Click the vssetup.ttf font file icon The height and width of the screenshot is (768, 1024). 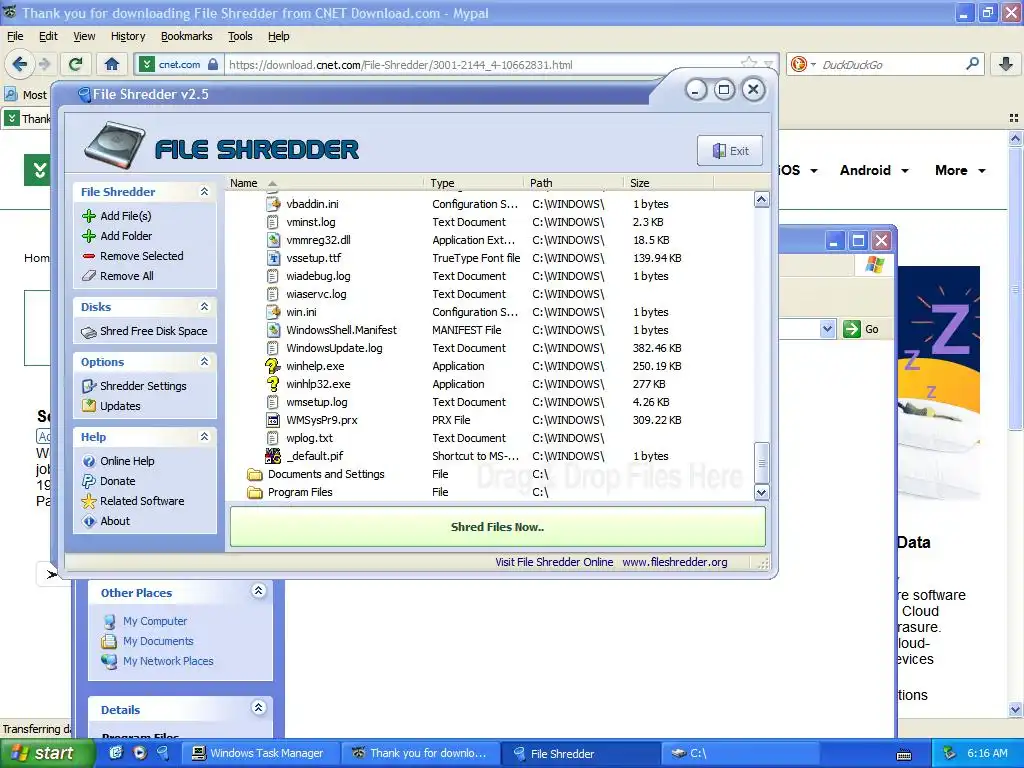point(273,258)
